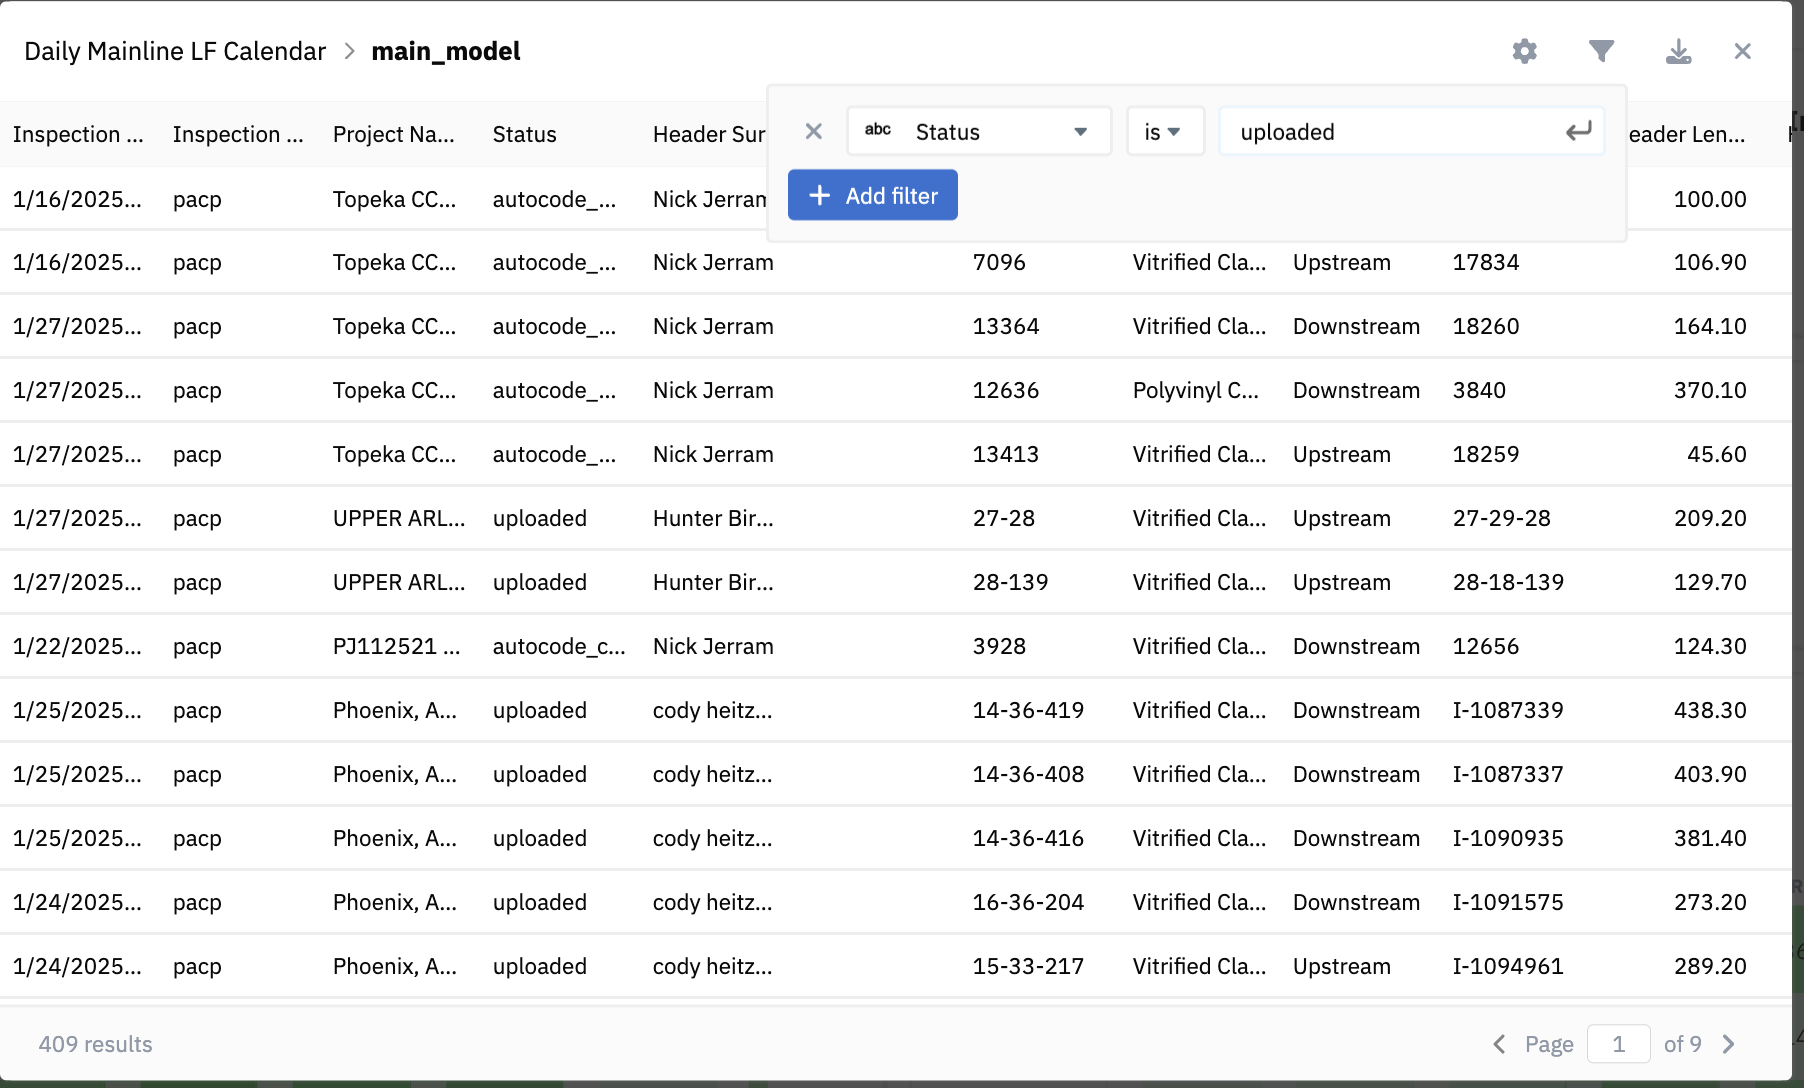Click the main_model breadcrumb title
Image resolution: width=1804 pixels, height=1088 pixels.
point(446,51)
